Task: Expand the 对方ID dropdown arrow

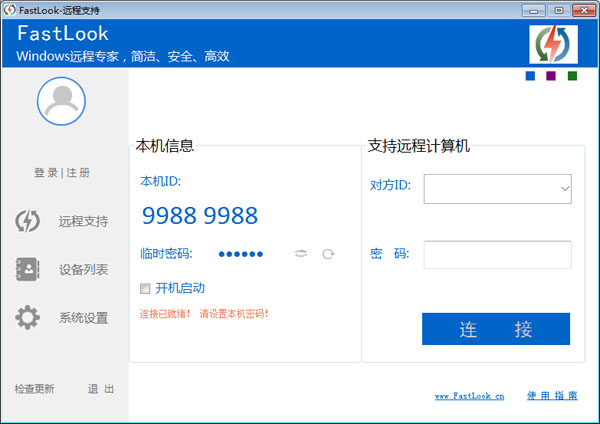Action: click(x=565, y=189)
